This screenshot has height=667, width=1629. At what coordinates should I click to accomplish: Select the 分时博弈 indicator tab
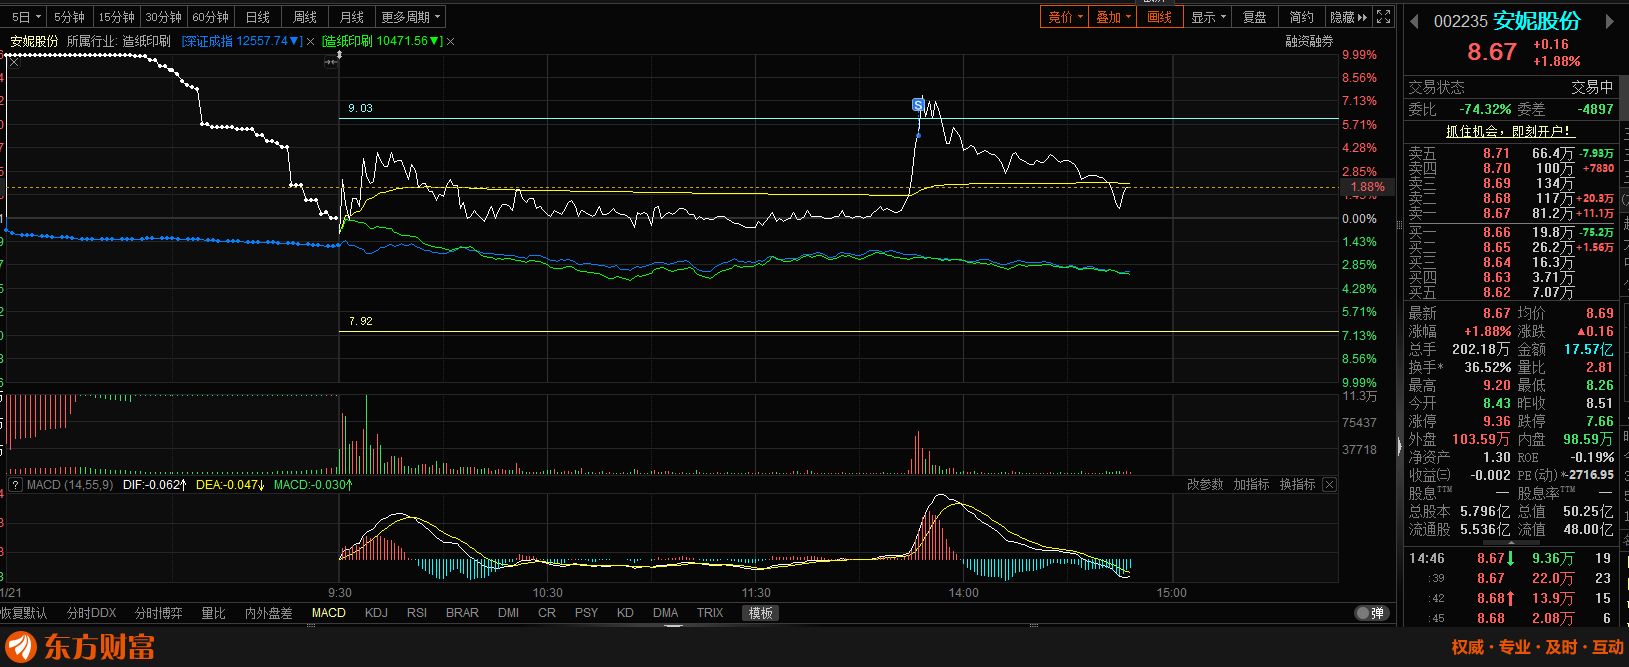(x=159, y=613)
